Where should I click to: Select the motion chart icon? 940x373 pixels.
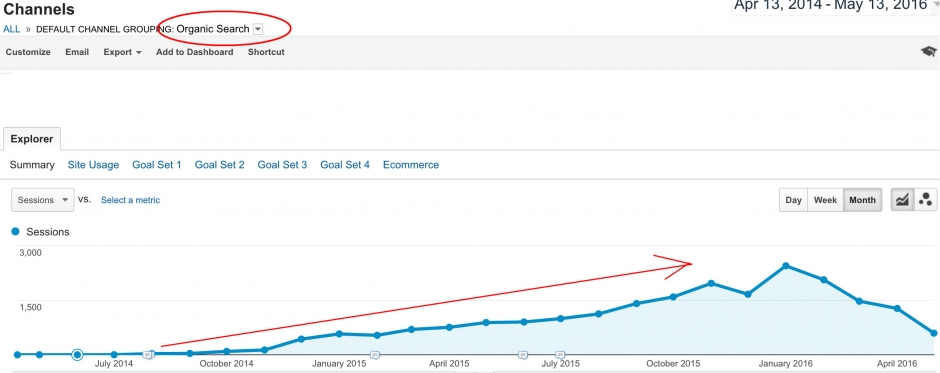(926, 200)
